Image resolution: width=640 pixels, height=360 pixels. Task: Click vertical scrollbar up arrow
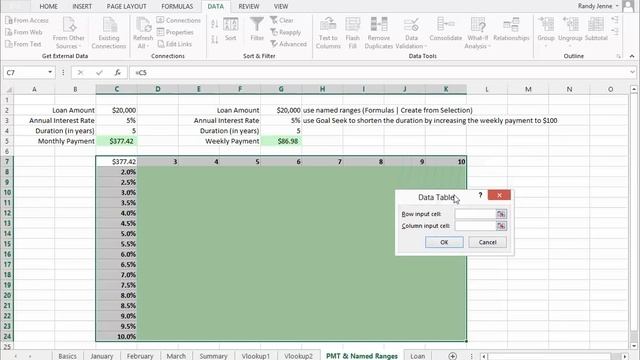point(634,89)
